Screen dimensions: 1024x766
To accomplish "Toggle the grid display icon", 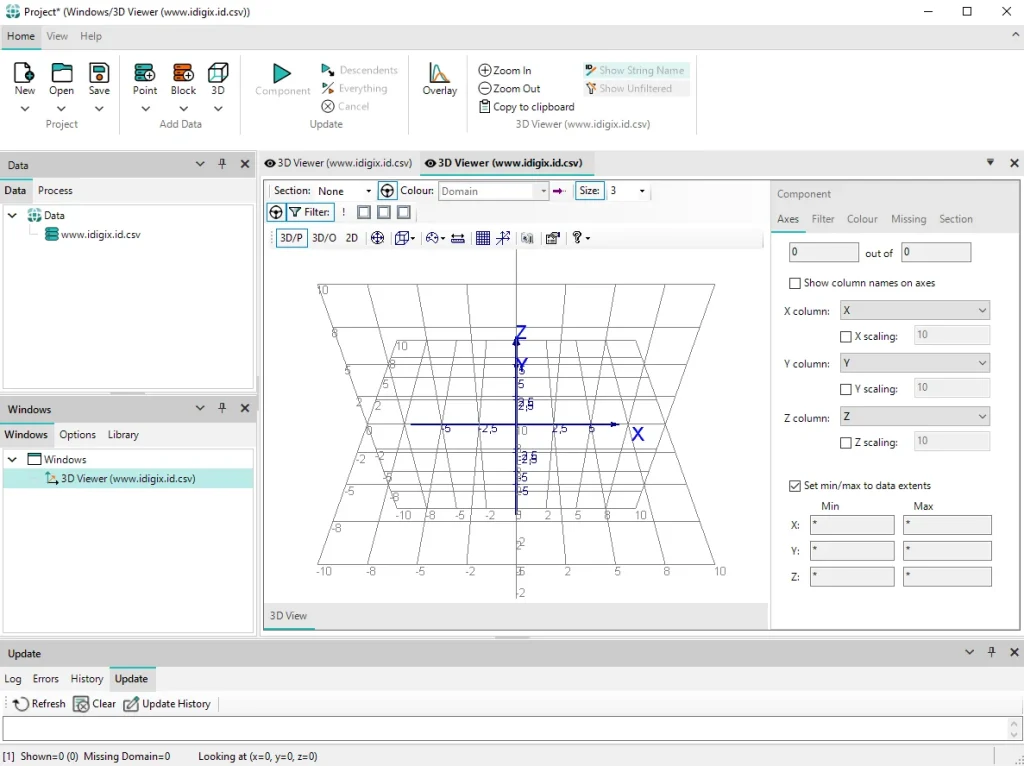I will (x=483, y=238).
